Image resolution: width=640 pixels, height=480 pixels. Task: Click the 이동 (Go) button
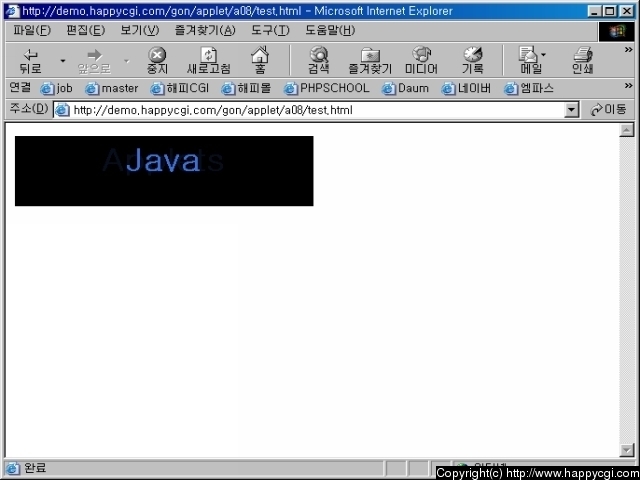608,109
